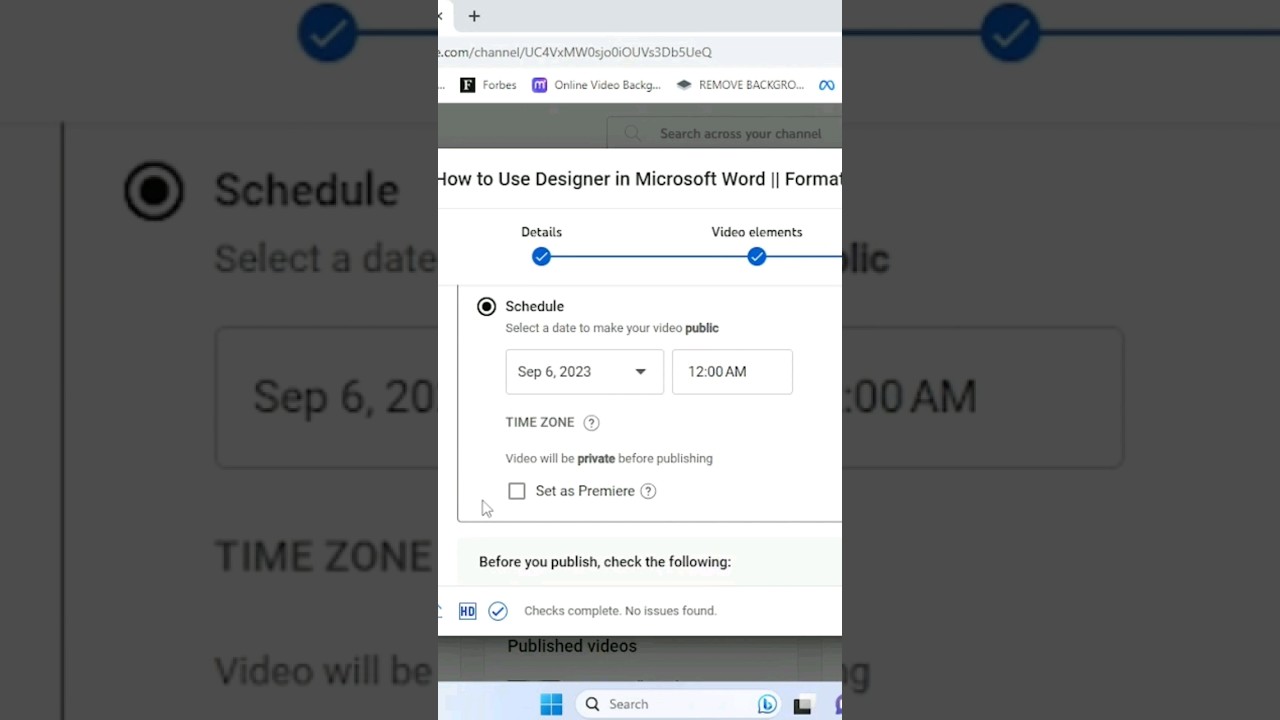Click the 12:00 AM time field
This screenshot has width=1280, height=720.
(x=732, y=372)
